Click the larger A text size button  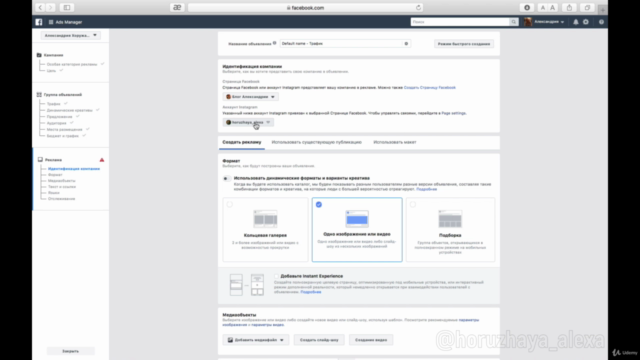point(553,7)
